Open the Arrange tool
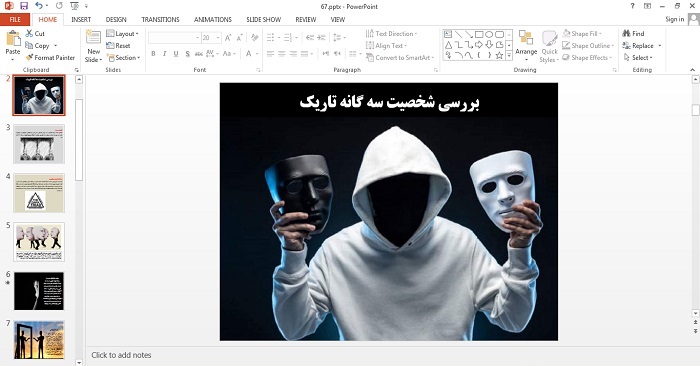 (526, 46)
